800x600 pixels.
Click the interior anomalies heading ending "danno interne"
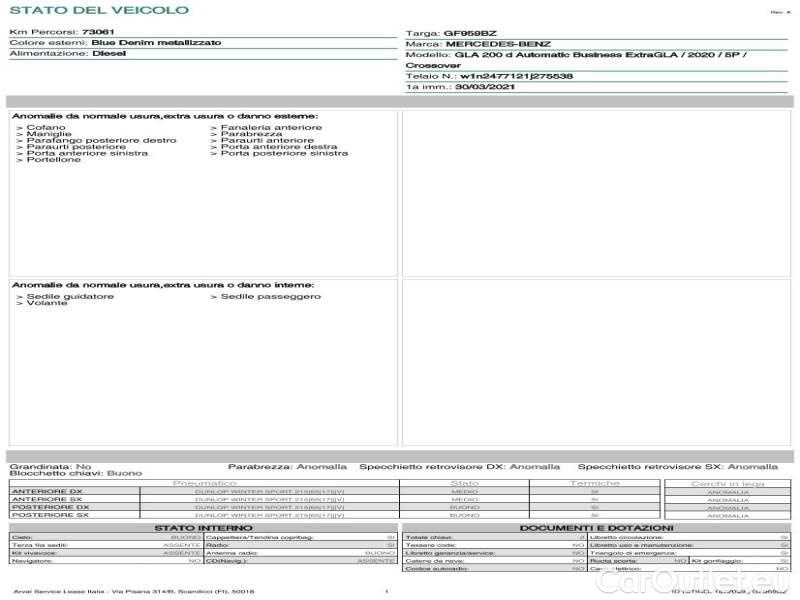coord(163,285)
